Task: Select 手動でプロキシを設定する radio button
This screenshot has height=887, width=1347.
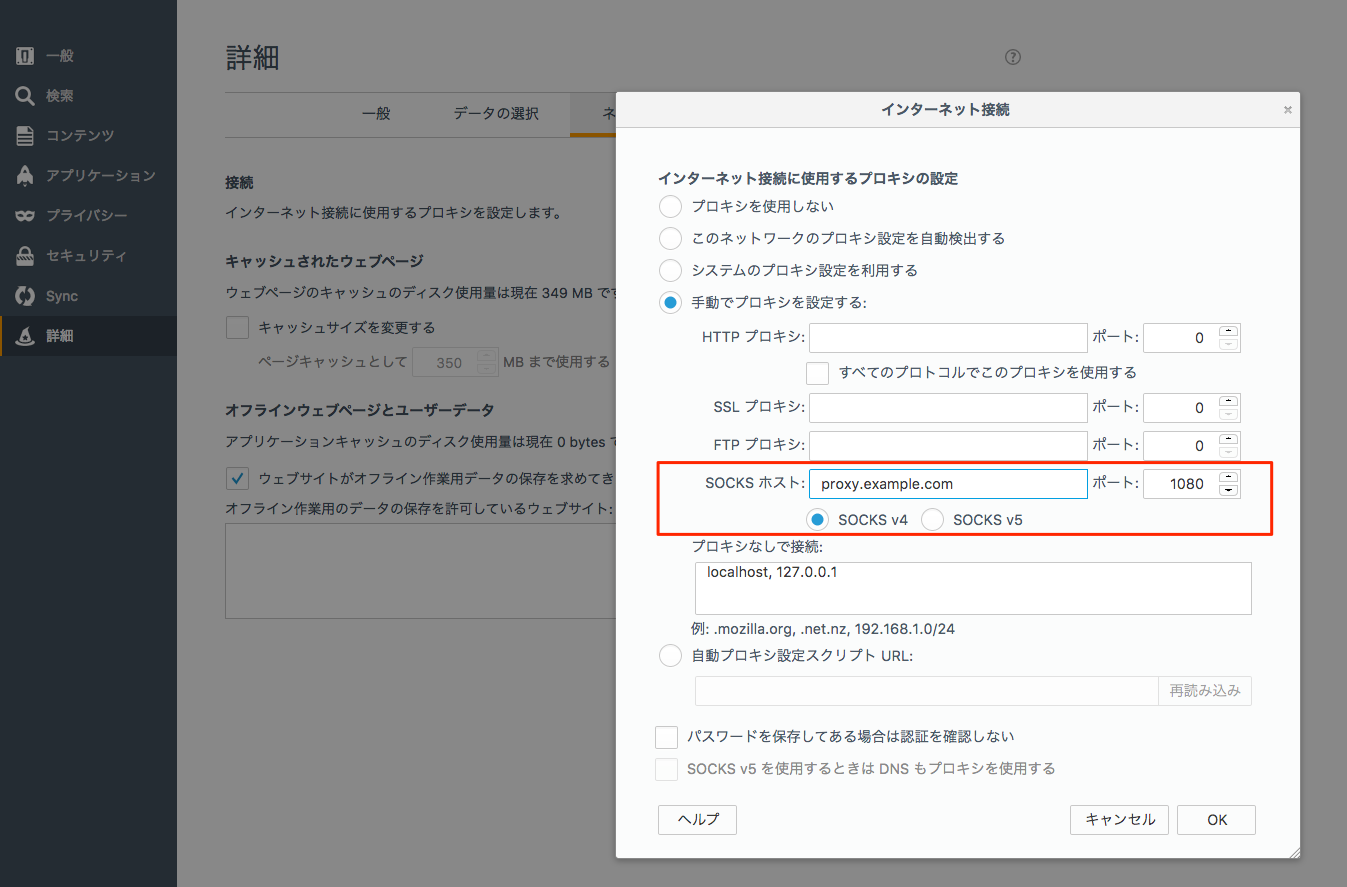Action: tap(670, 303)
